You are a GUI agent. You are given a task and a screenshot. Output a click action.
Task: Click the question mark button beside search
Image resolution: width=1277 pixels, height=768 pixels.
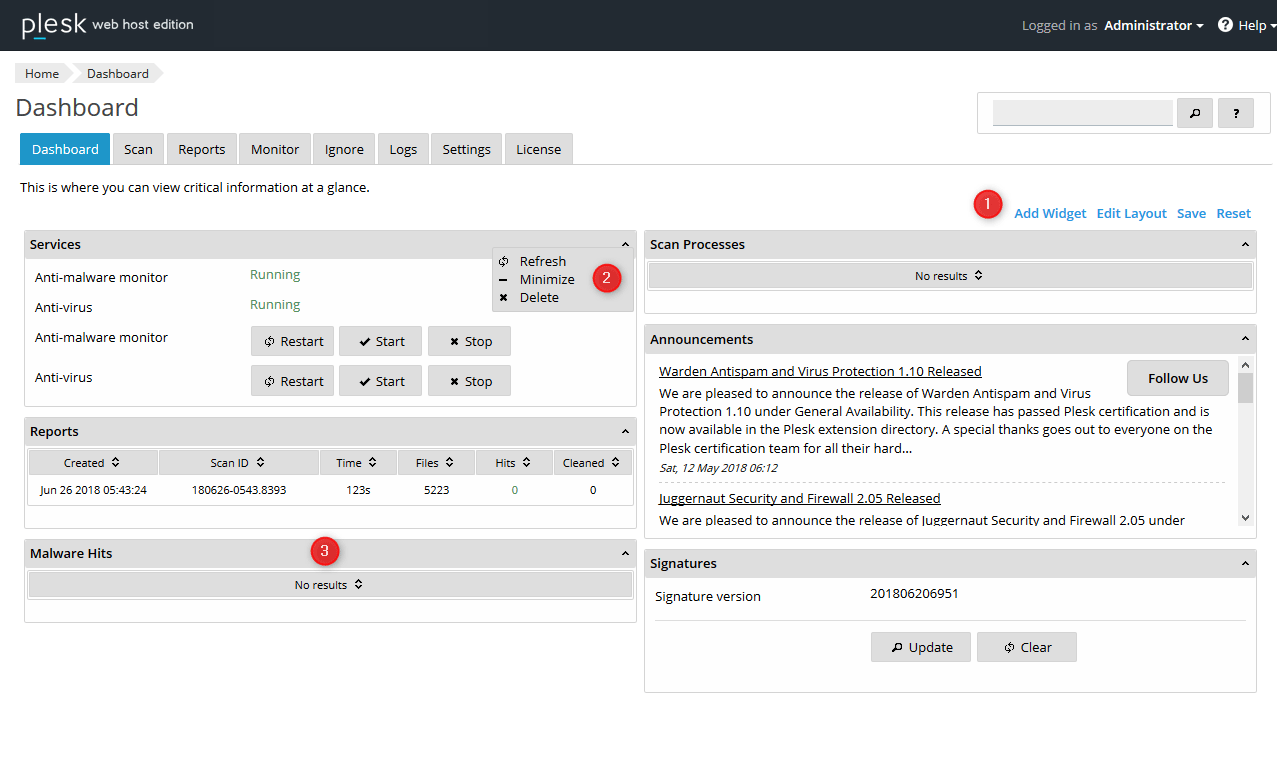click(1236, 113)
